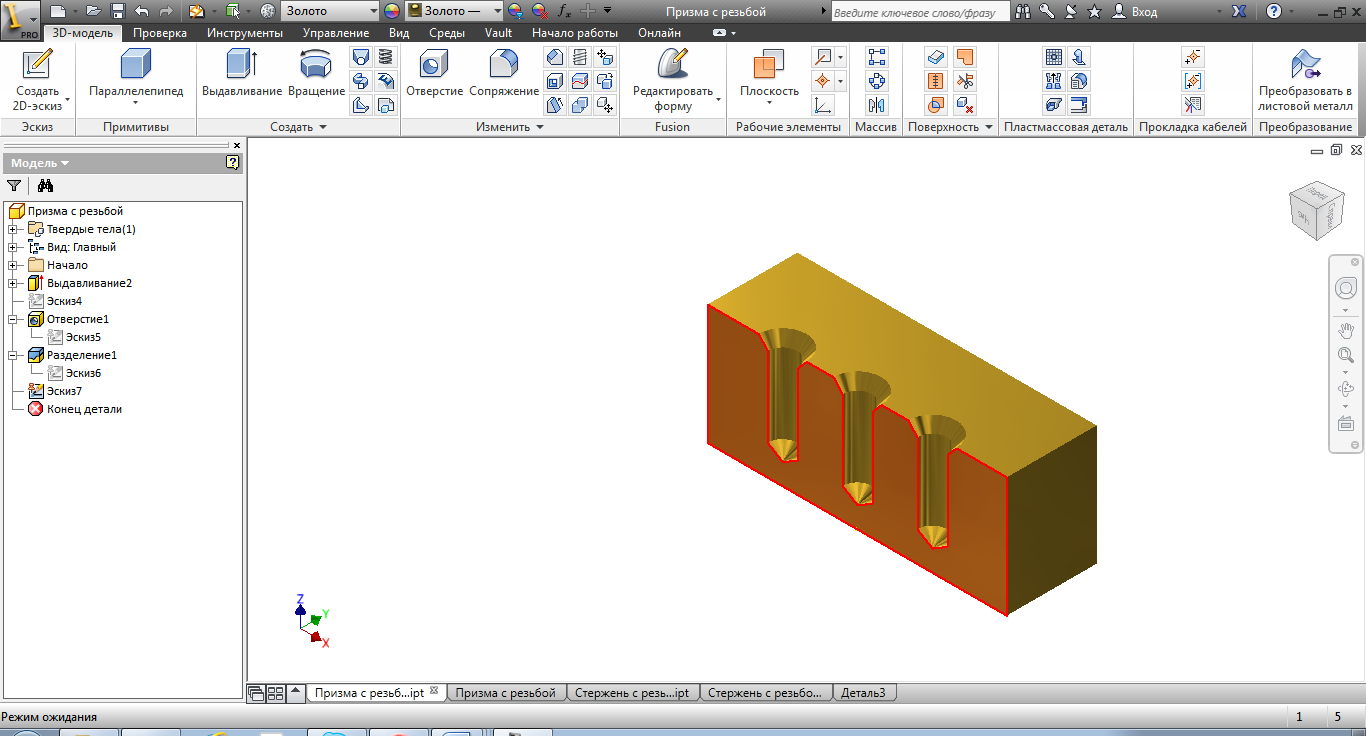Activate the Отверстие hole tool

coord(434,74)
